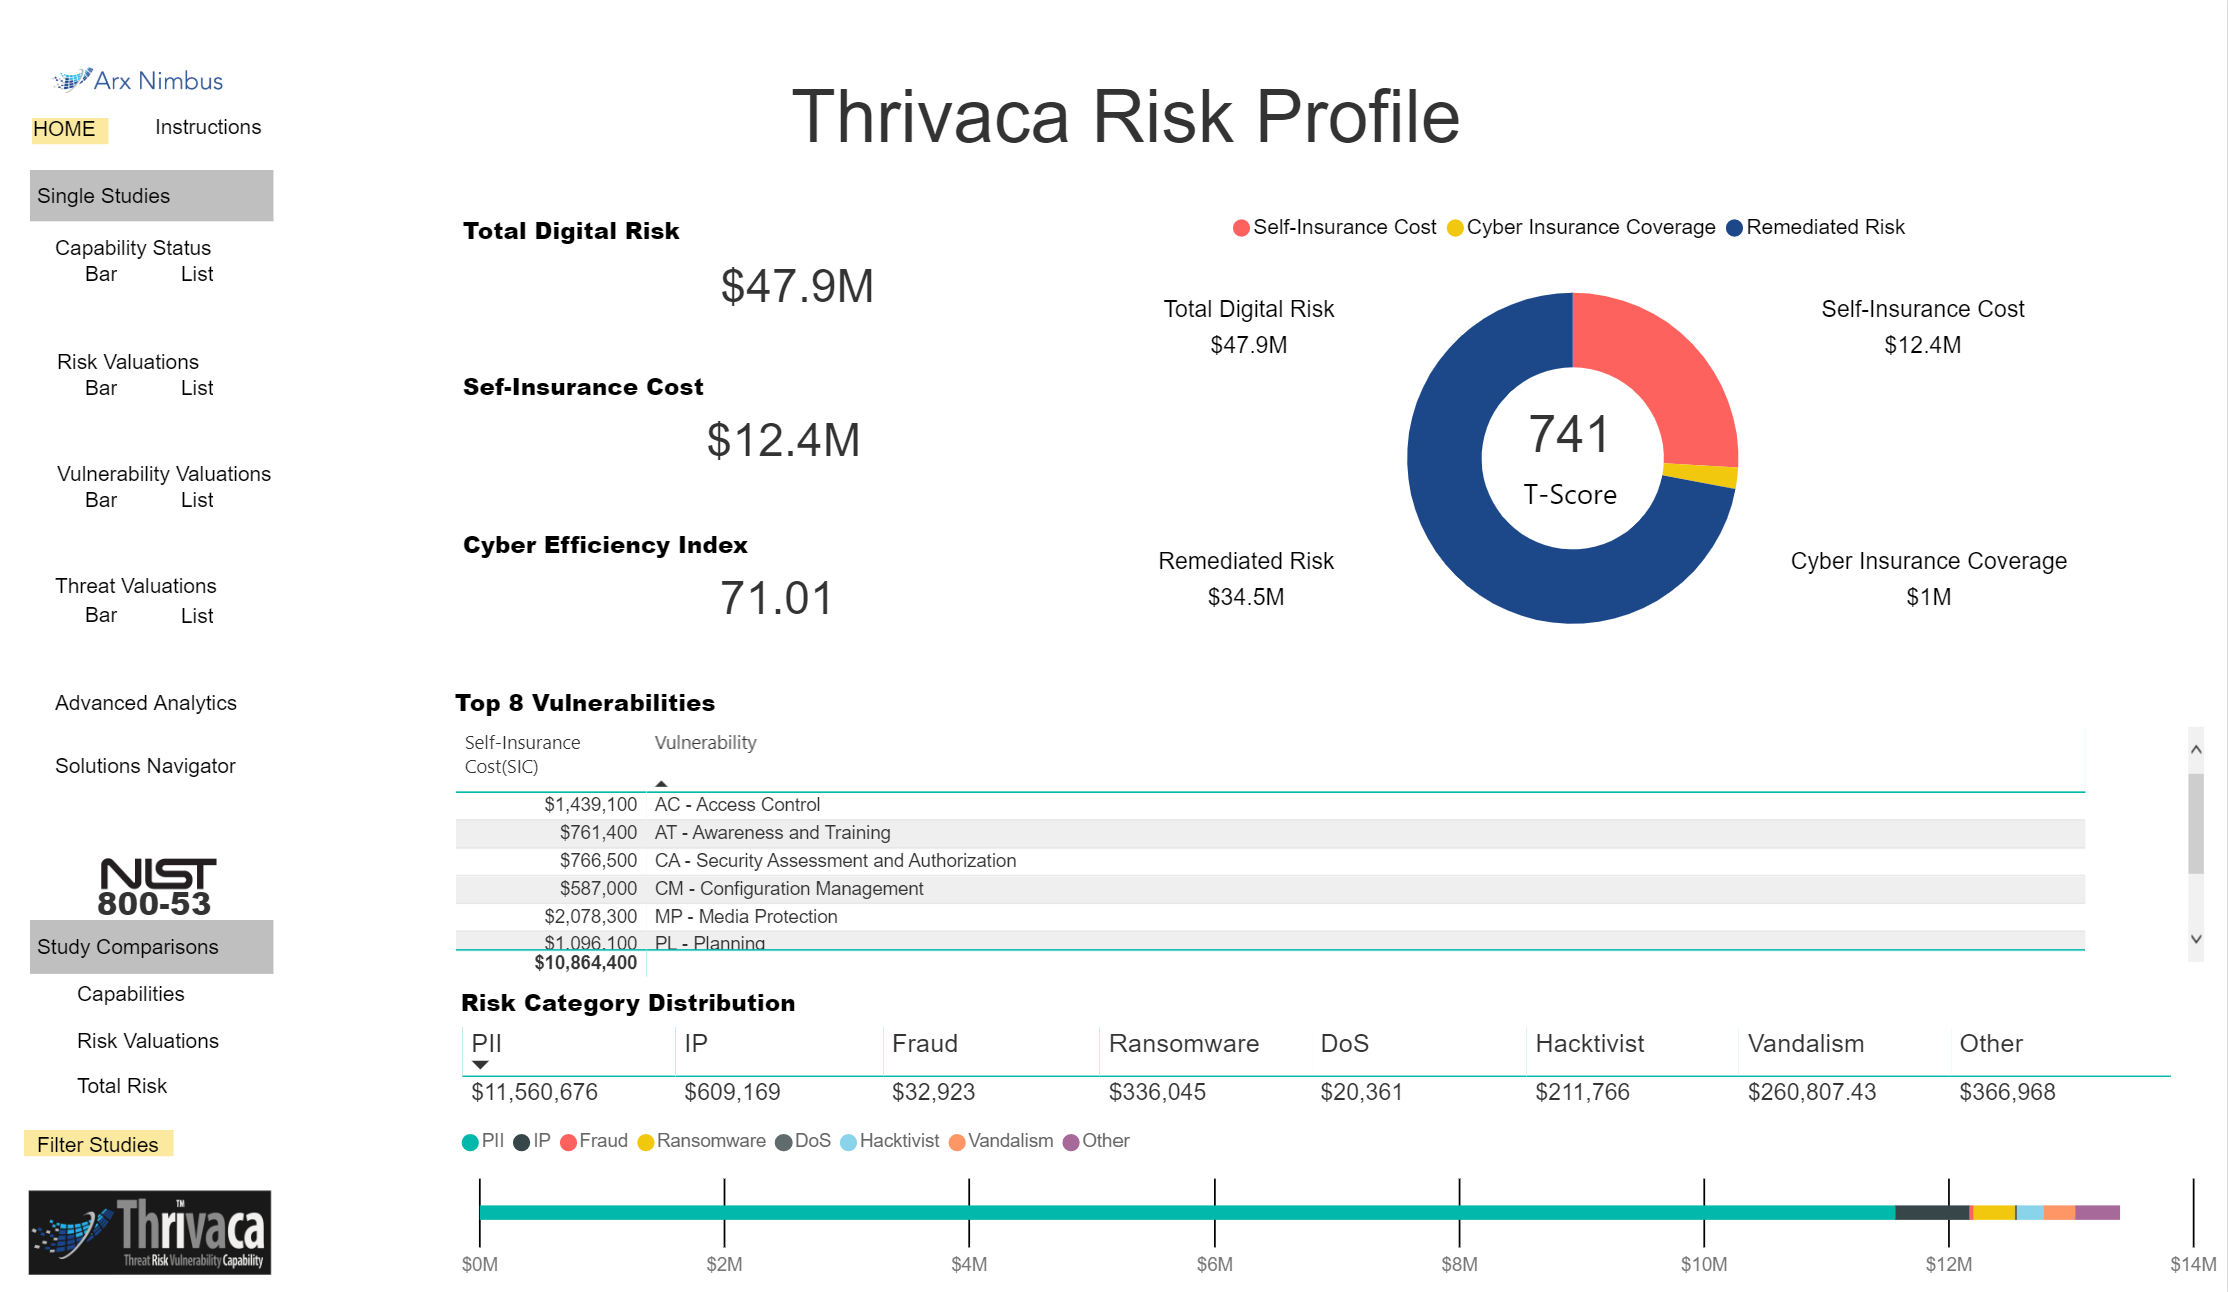Click the Filter Studies button

point(98,1144)
